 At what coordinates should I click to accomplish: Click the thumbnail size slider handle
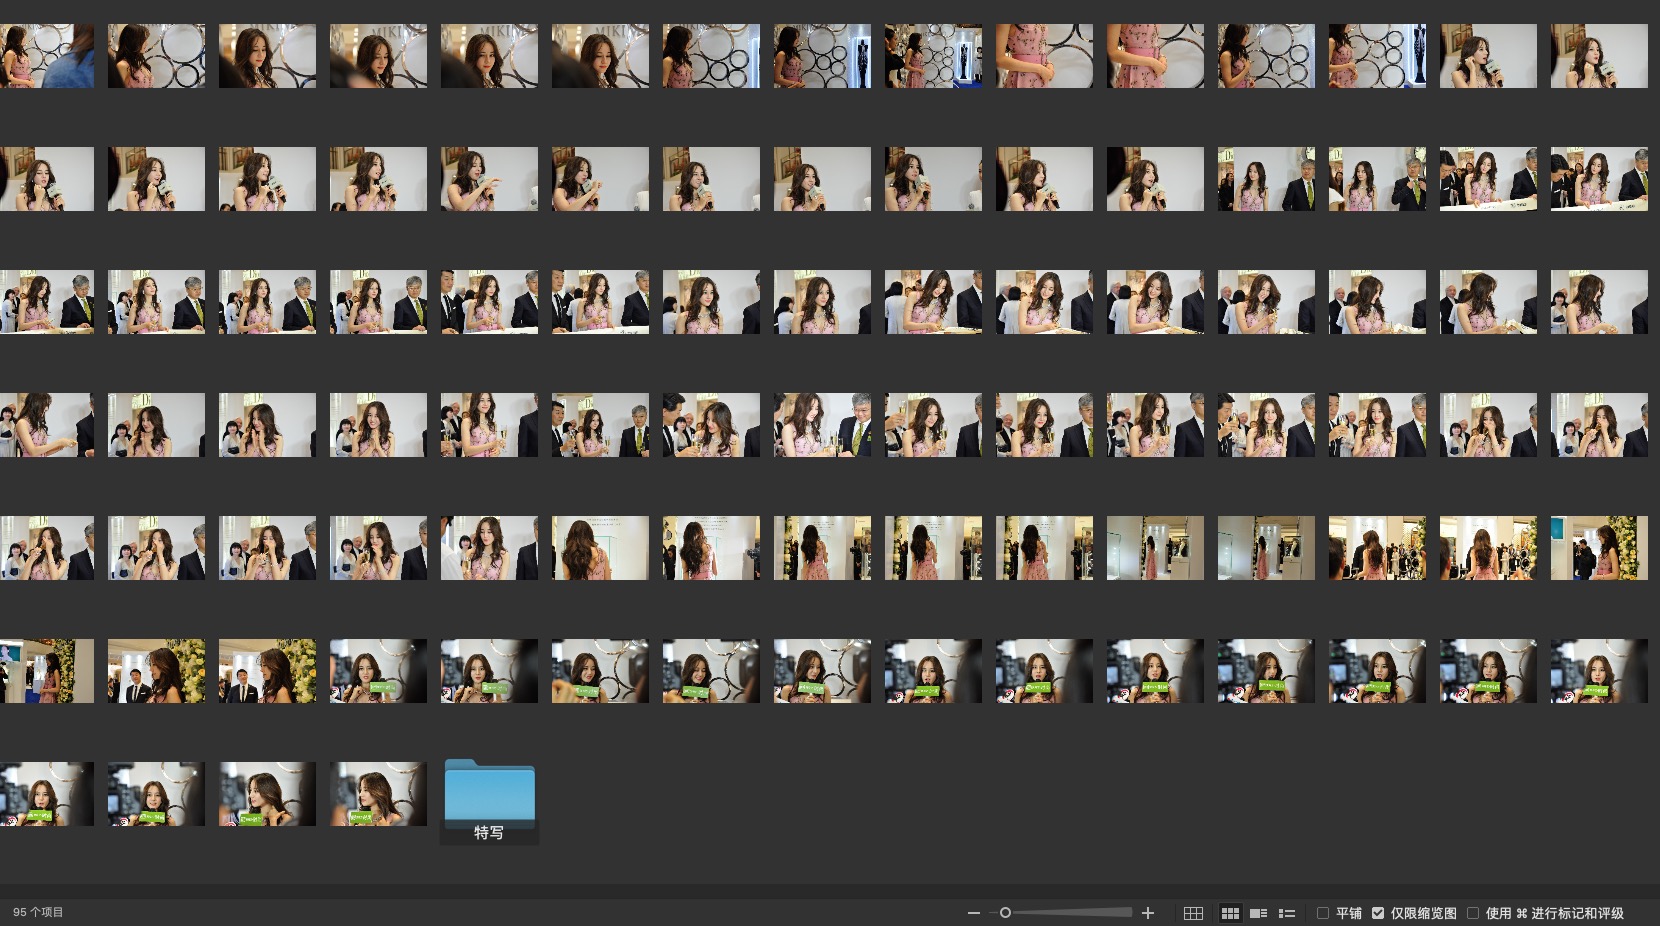click(1005, 913)
